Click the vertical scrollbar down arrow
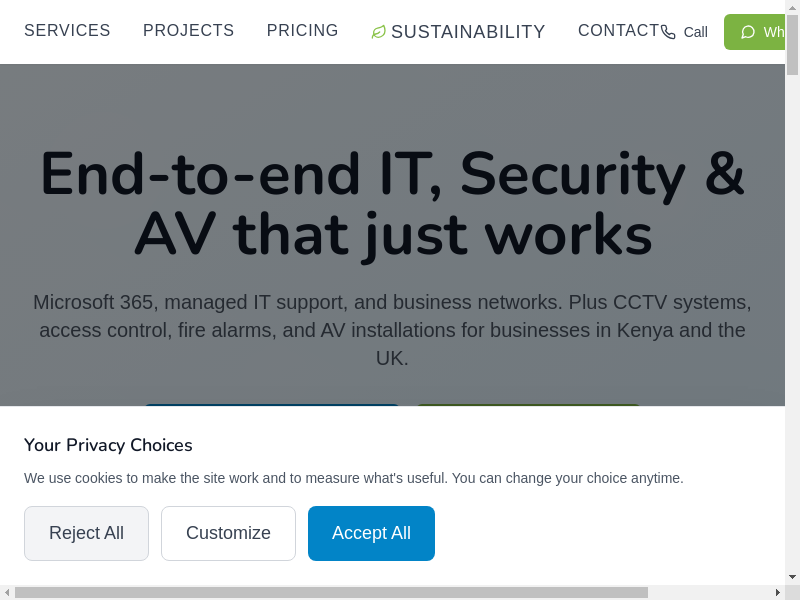800x600 pixels. [792, 577]
